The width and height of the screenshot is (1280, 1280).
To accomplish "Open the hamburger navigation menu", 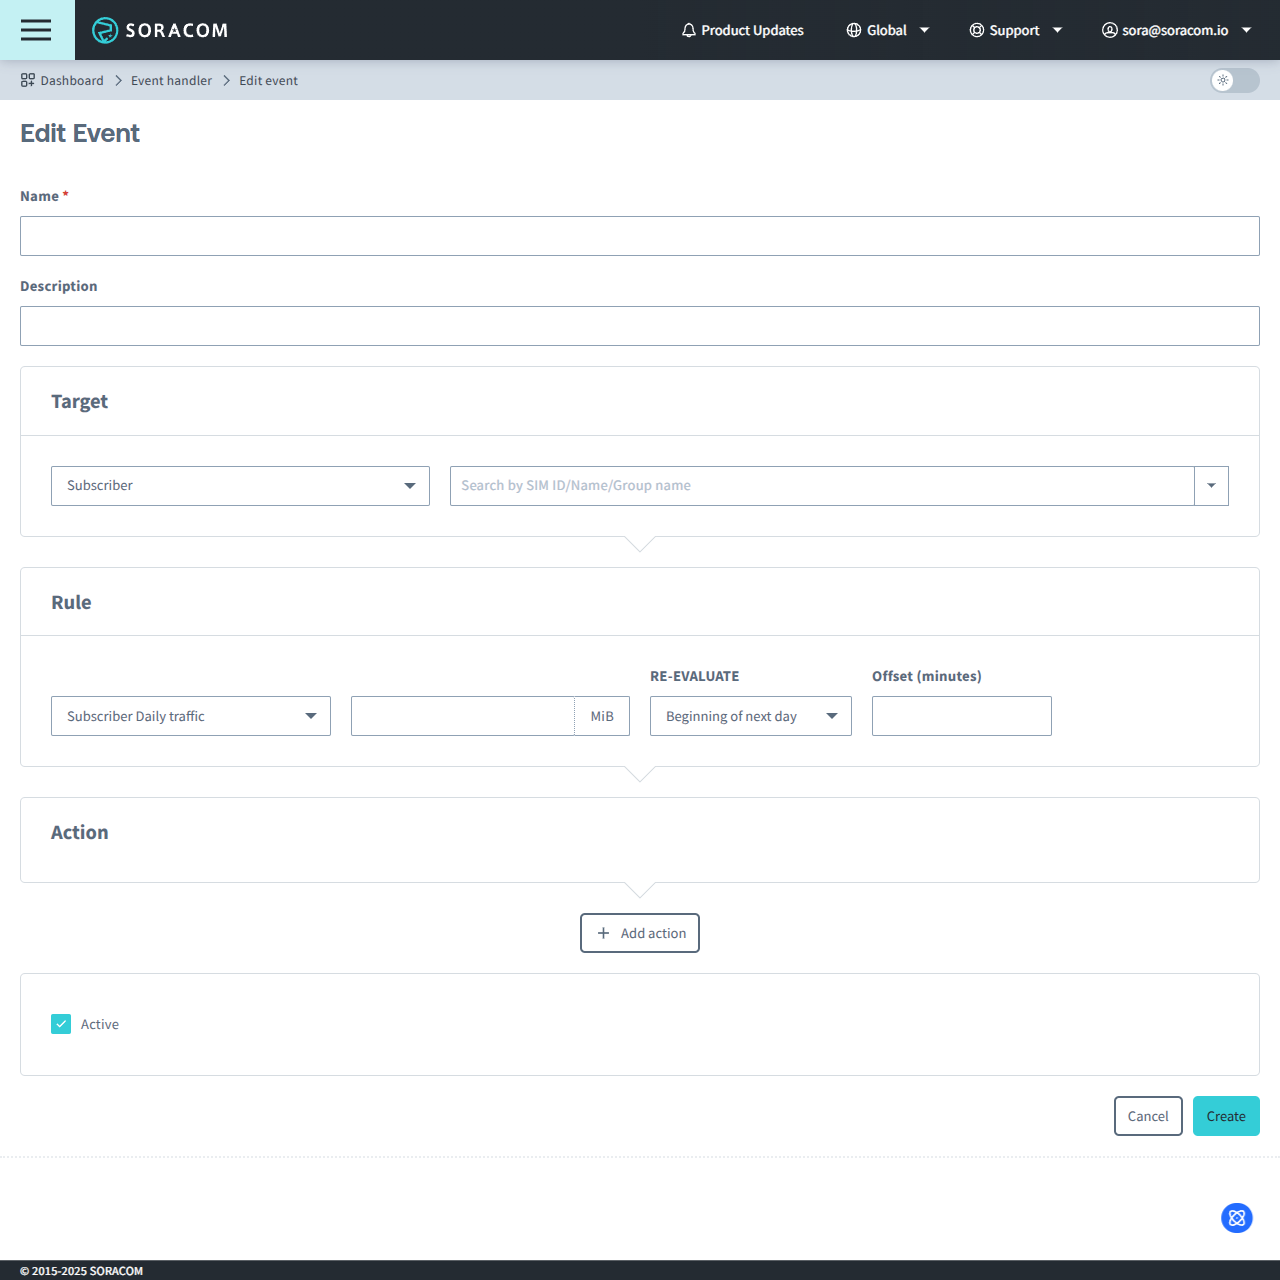I will coord(36,30).
